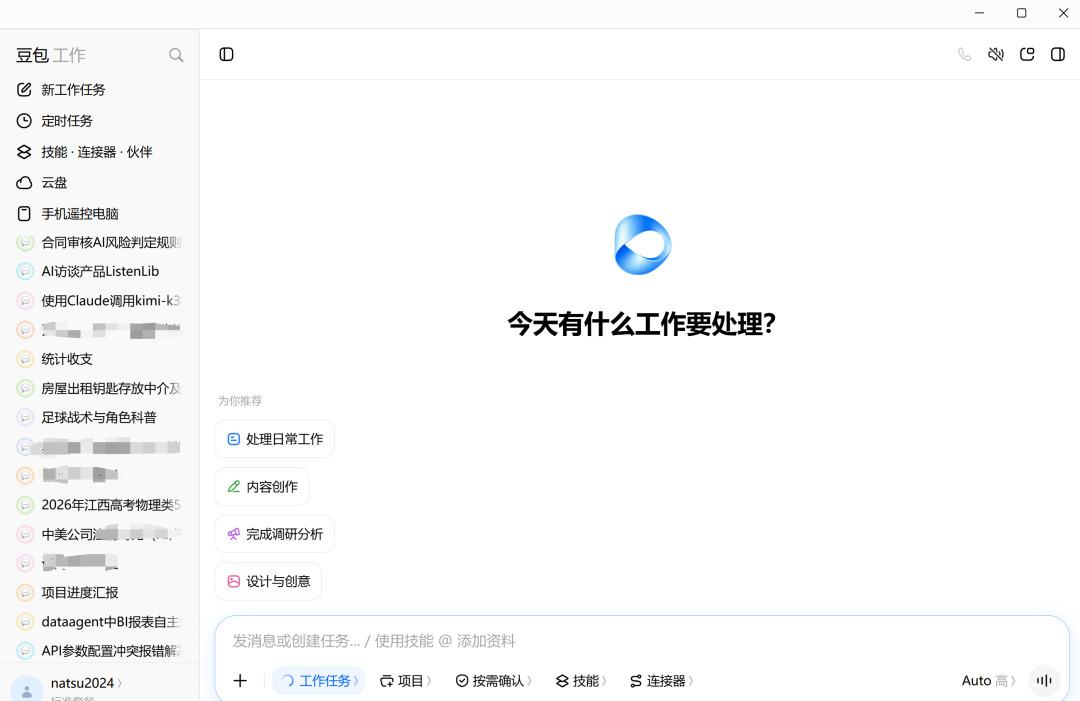Toggle the right side panel icon
This screenshot has width=1080, height=701.
click(x=1058, y=54)
